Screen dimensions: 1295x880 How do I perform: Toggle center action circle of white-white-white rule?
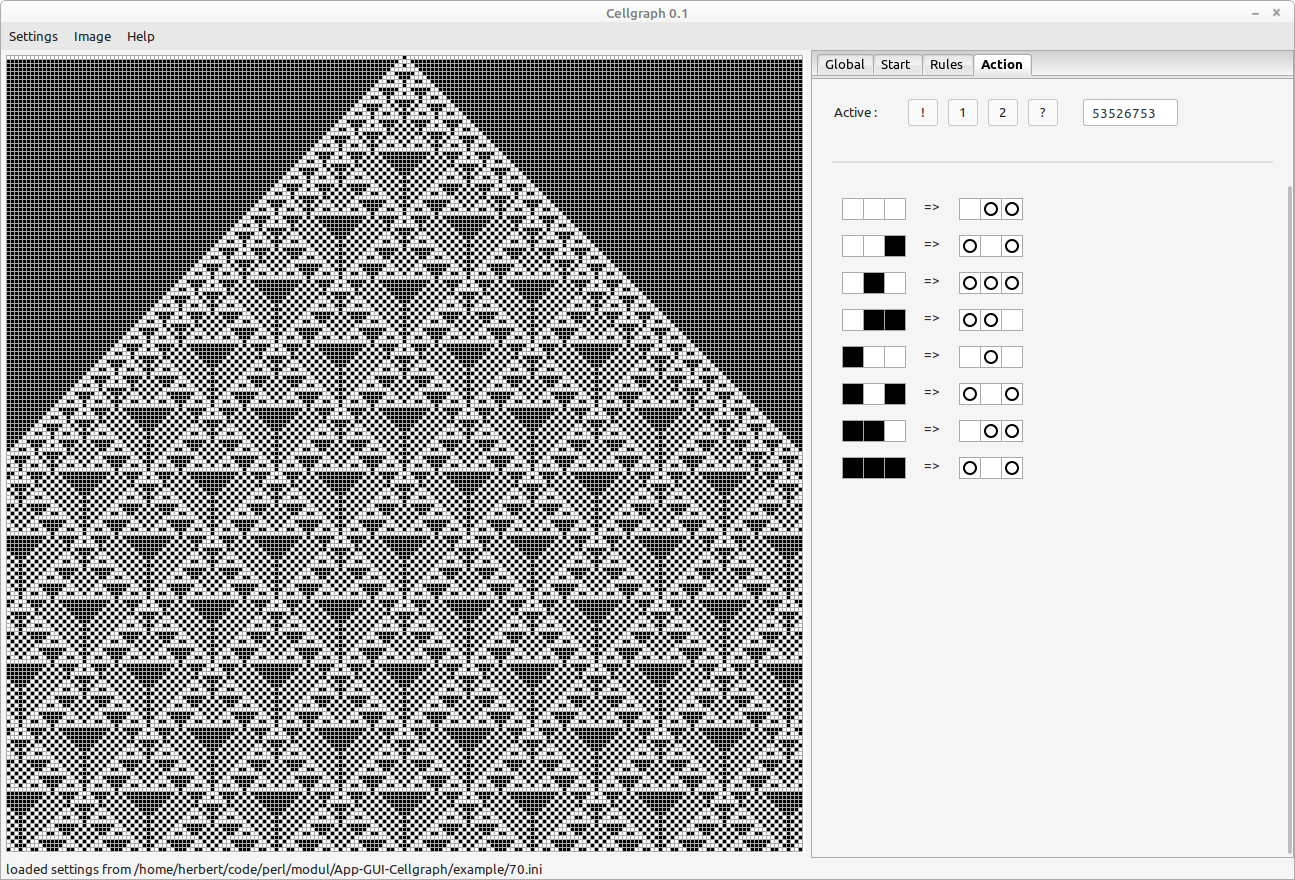point(991,209)
